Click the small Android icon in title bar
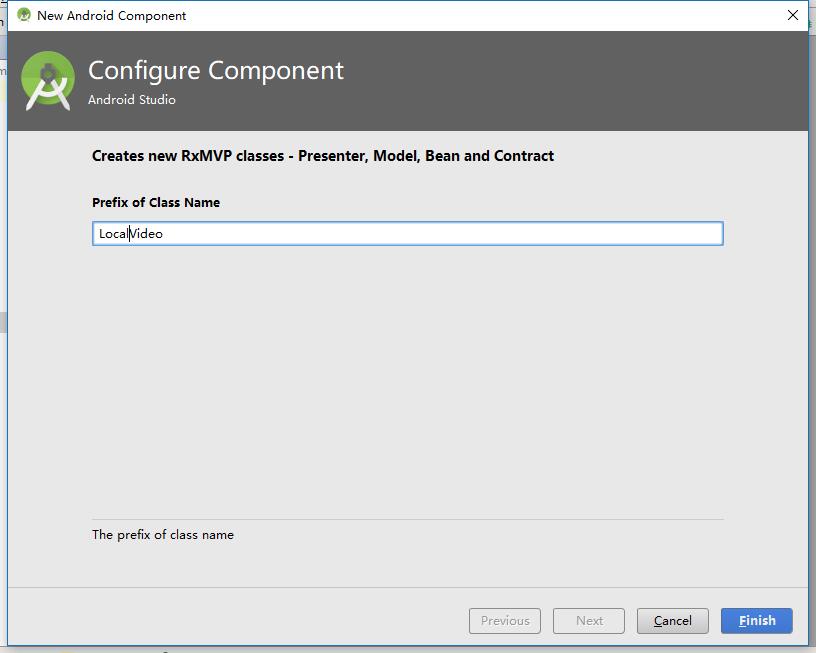 tap(24, 15)
